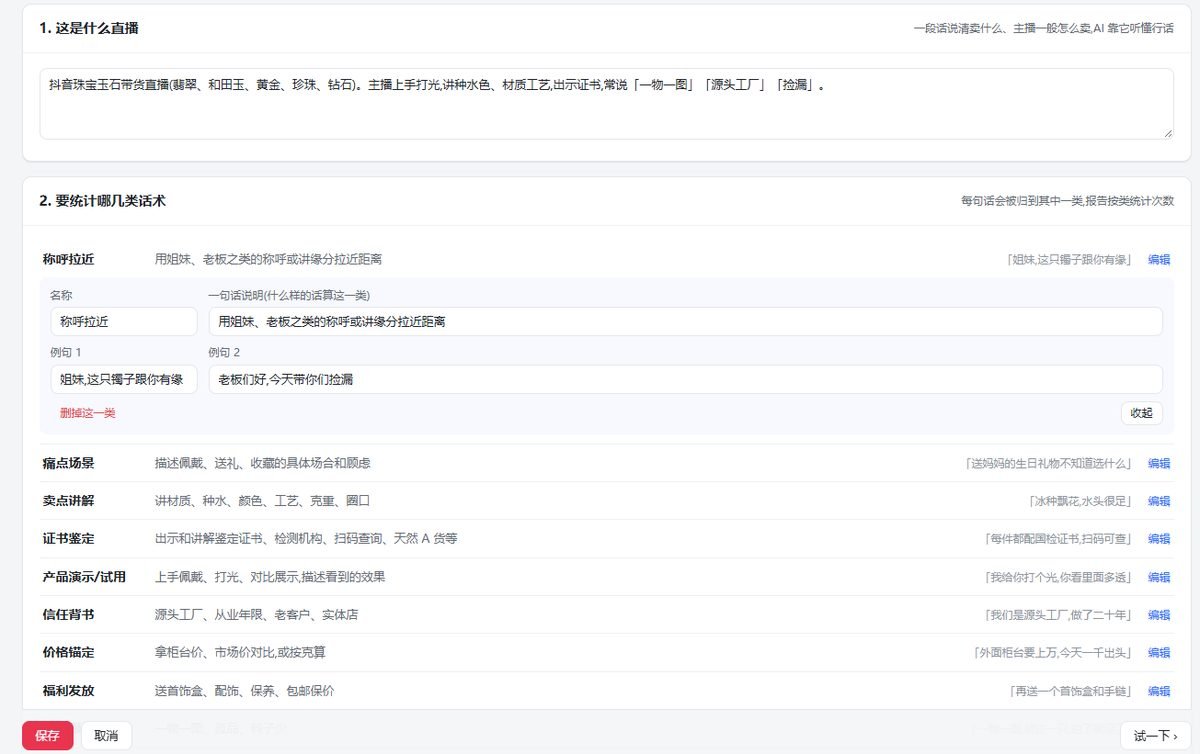The image size is (1200, 754).
Task: Click the 例句 2 input field
Action: 685,380
